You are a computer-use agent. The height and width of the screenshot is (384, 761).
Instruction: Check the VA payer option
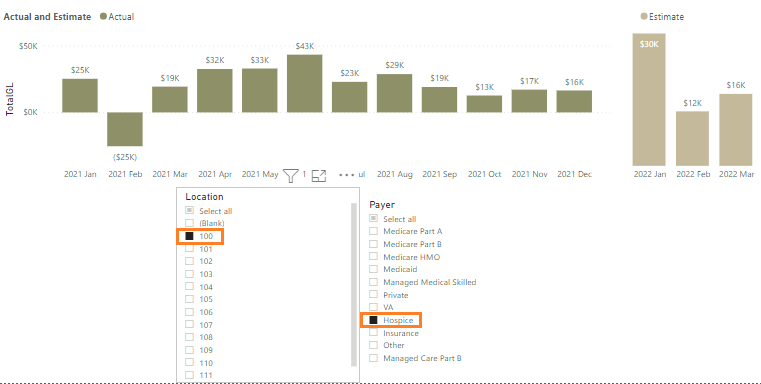373,307
